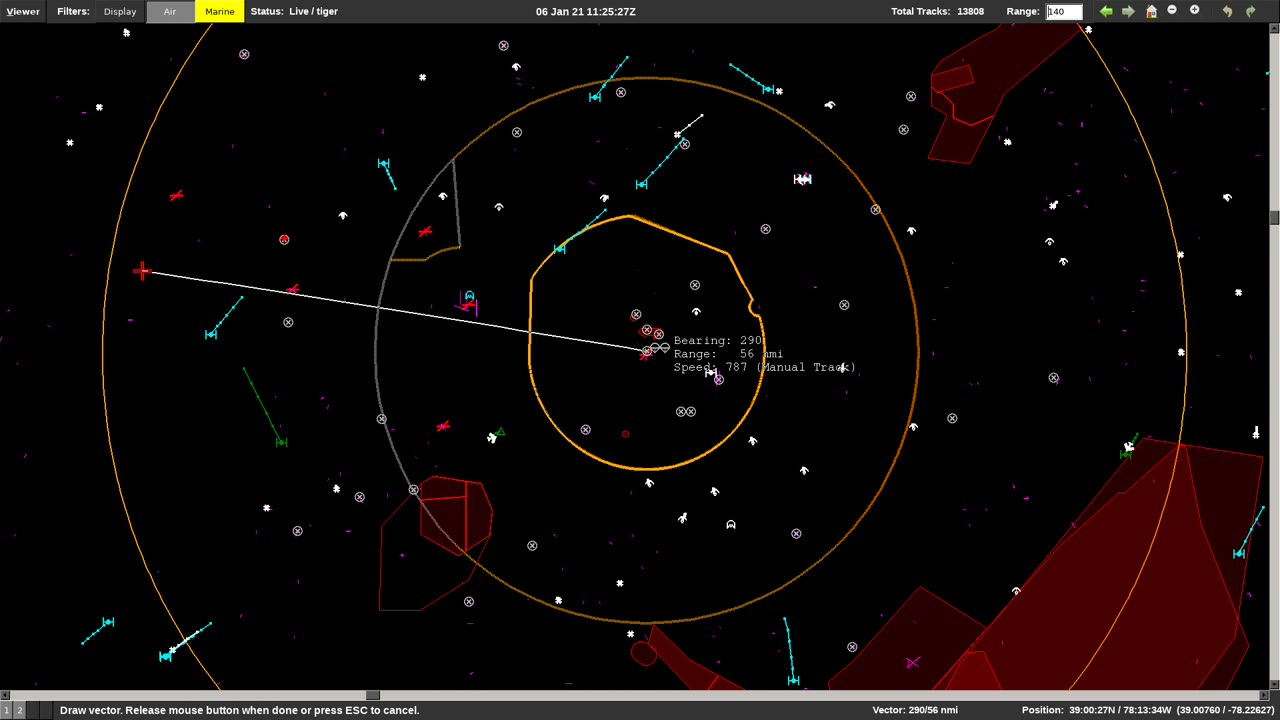Switch to view tab 1
The height and width of the screenshot is (720, 1280).
click(6, 710)
